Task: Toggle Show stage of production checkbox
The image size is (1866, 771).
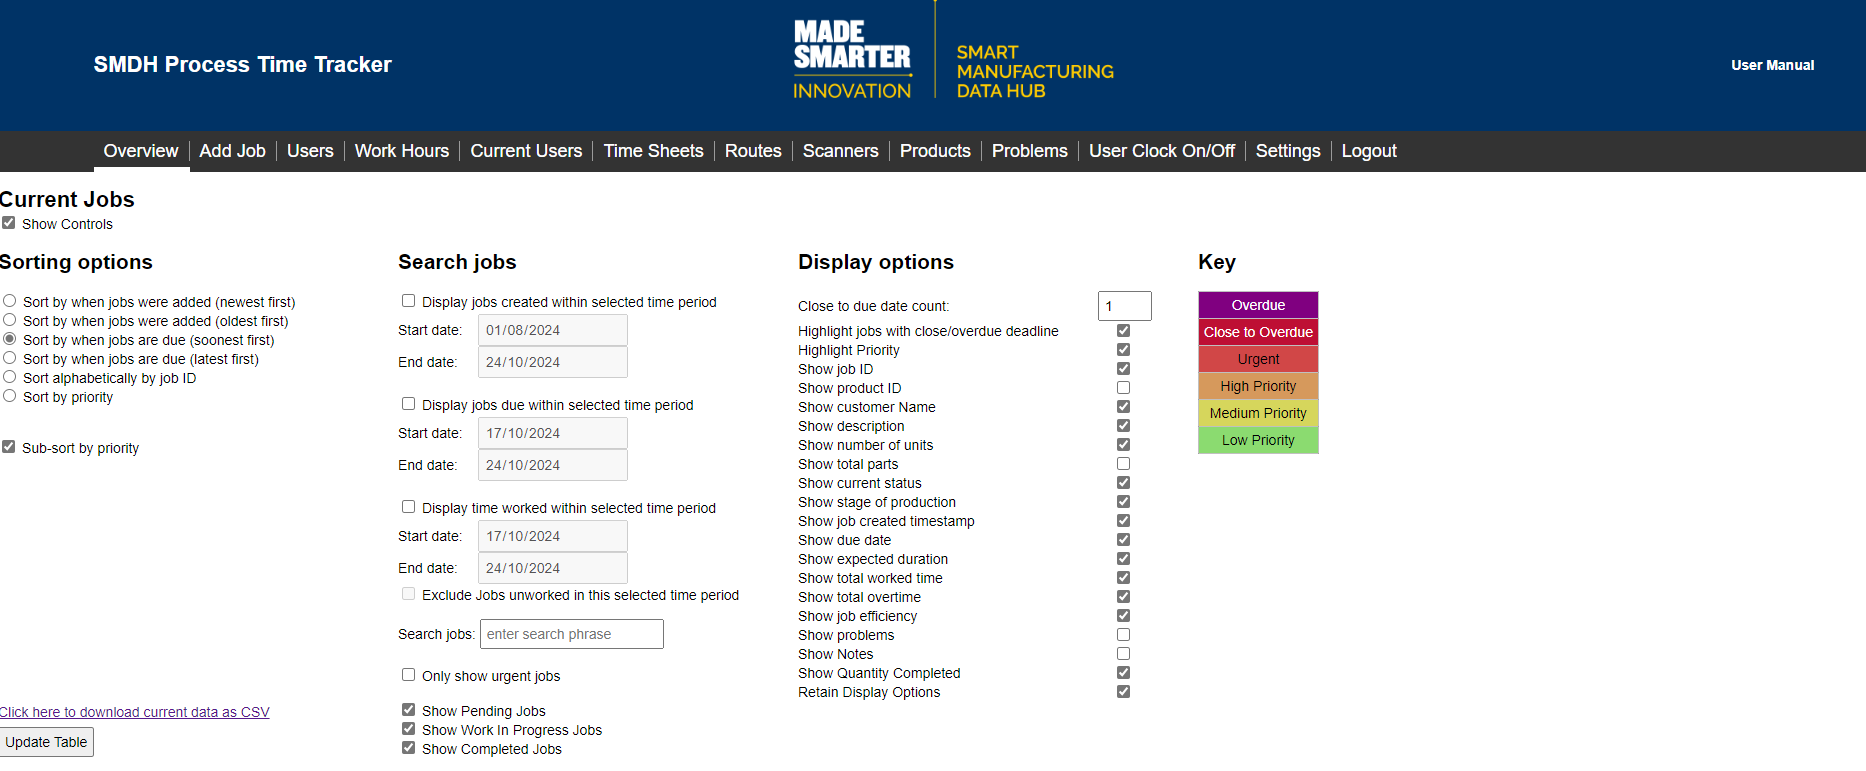Action: [1123, 502]
